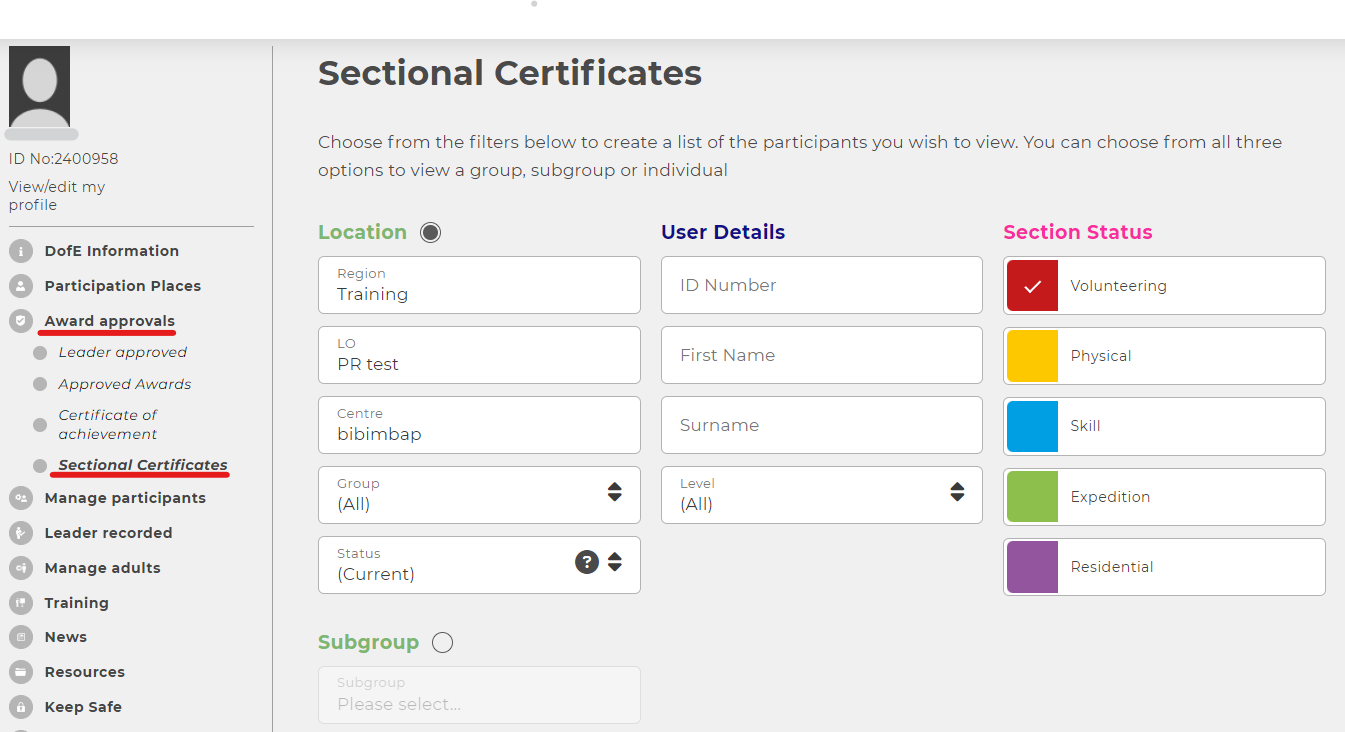Open the Keep Safe padlock icon

(x=21, y=706)
